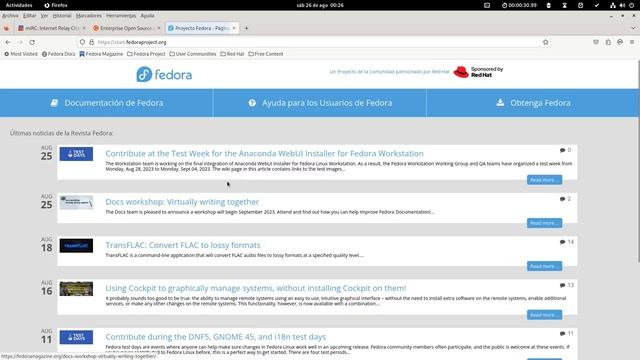Expand the list all tabs chevron

pos(633,28)
